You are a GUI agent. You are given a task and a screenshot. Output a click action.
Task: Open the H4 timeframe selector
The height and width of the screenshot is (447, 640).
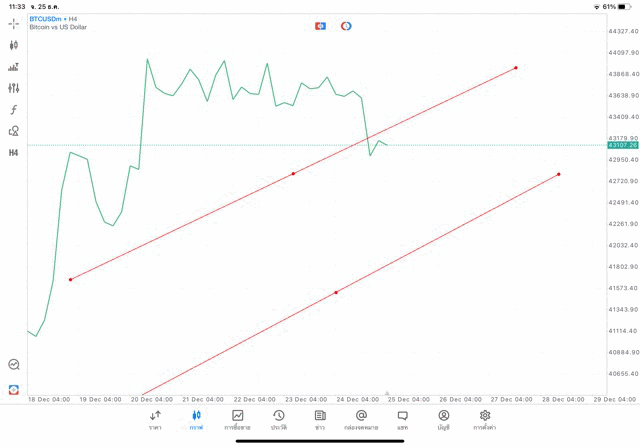[14, 153]
